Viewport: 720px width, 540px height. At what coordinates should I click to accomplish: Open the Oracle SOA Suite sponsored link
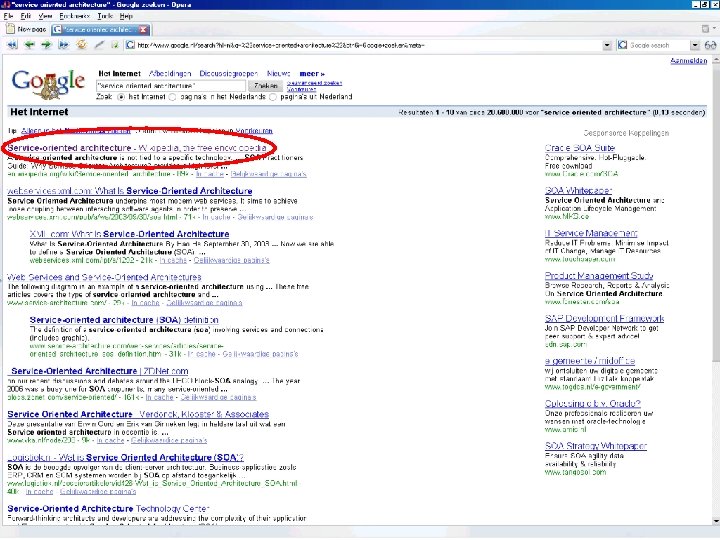[579, 148]
